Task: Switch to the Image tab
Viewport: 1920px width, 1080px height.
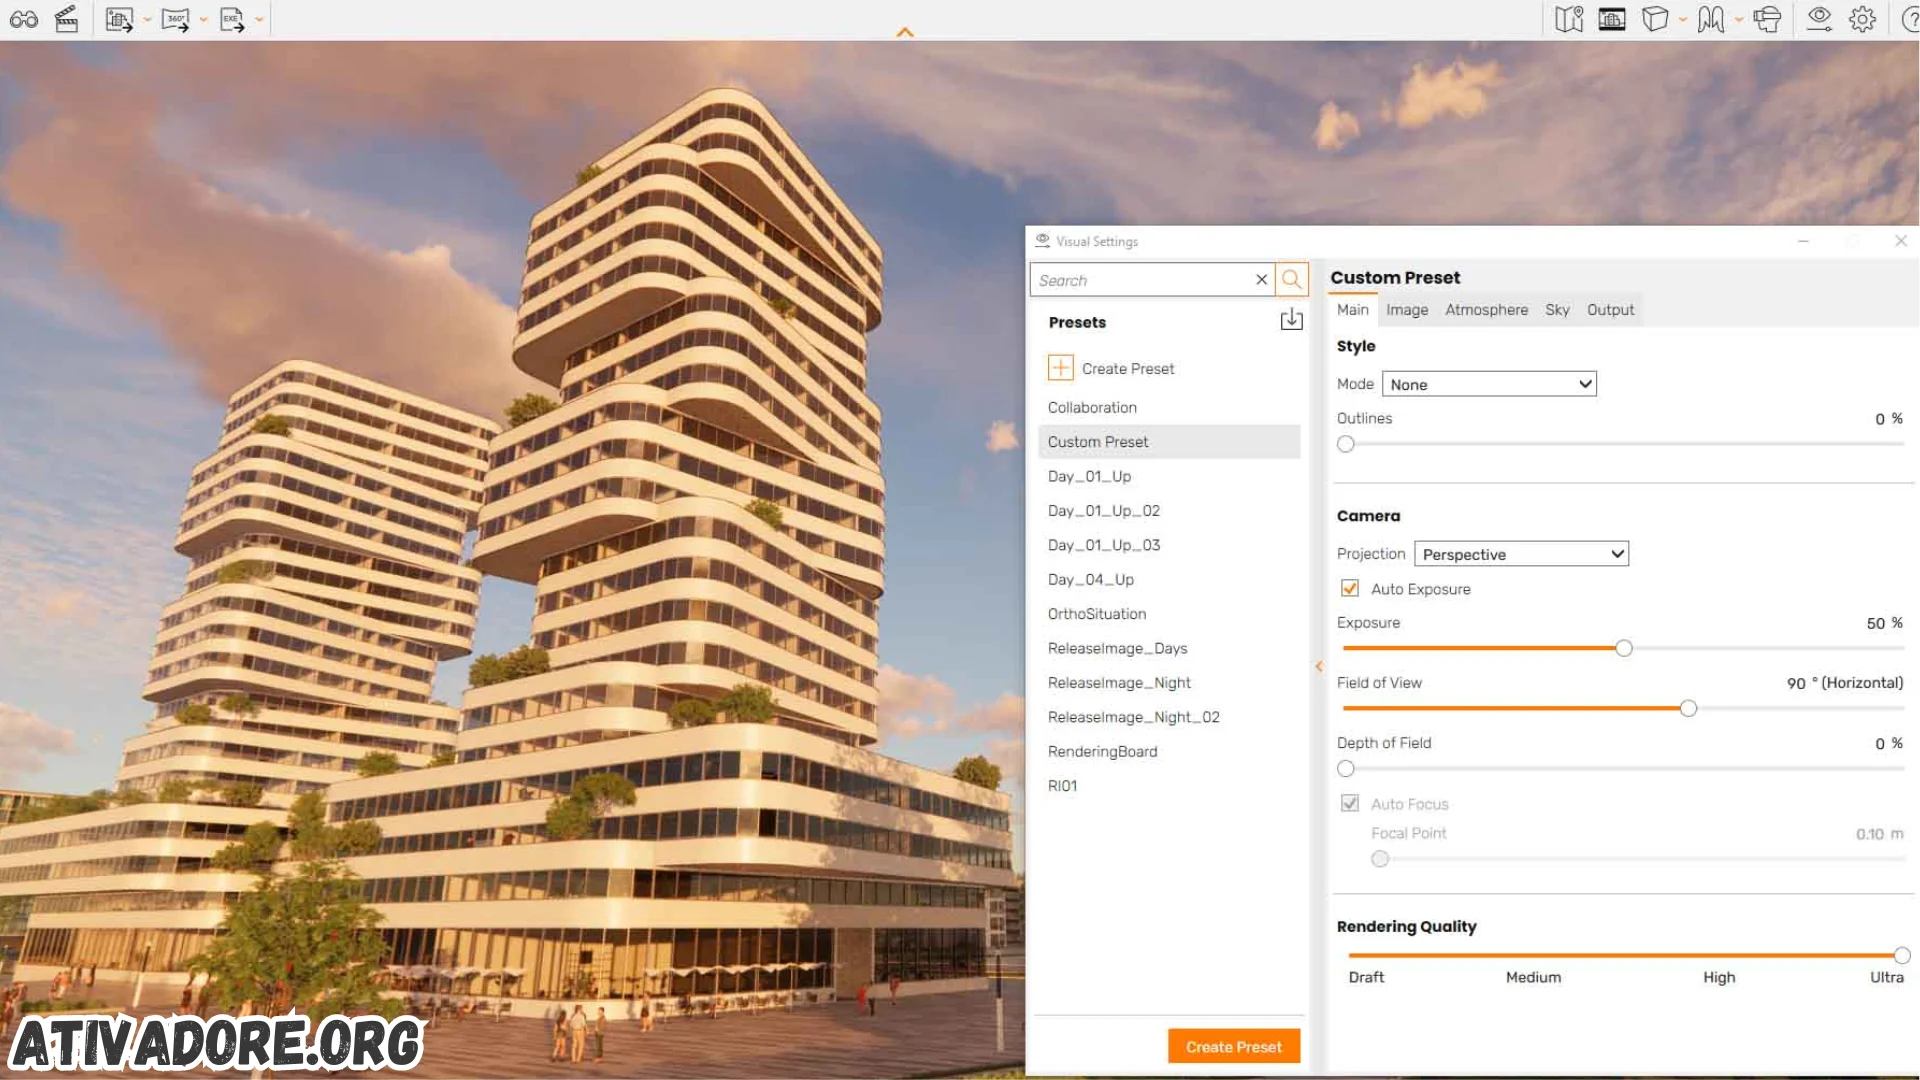Action: 1406,309
